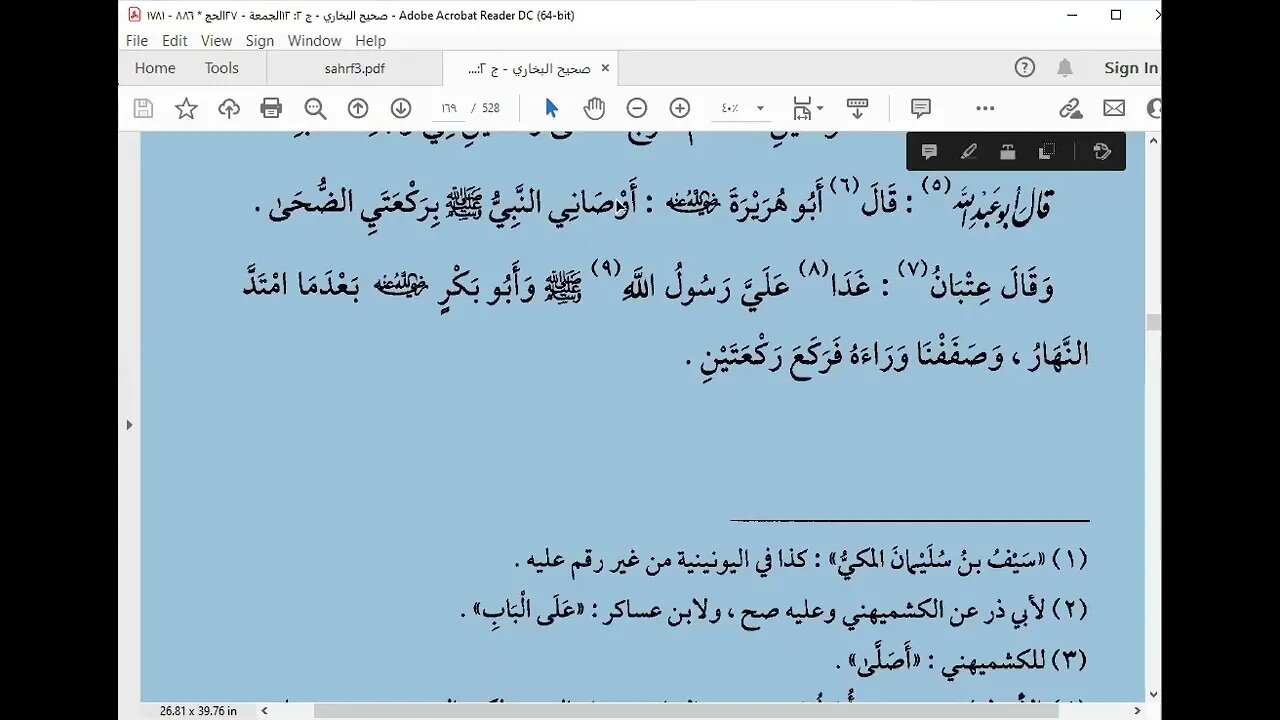1280x720 pixels.
Task: Click footnote (1) سيف بن سليمان line
Action: [800, 560]
